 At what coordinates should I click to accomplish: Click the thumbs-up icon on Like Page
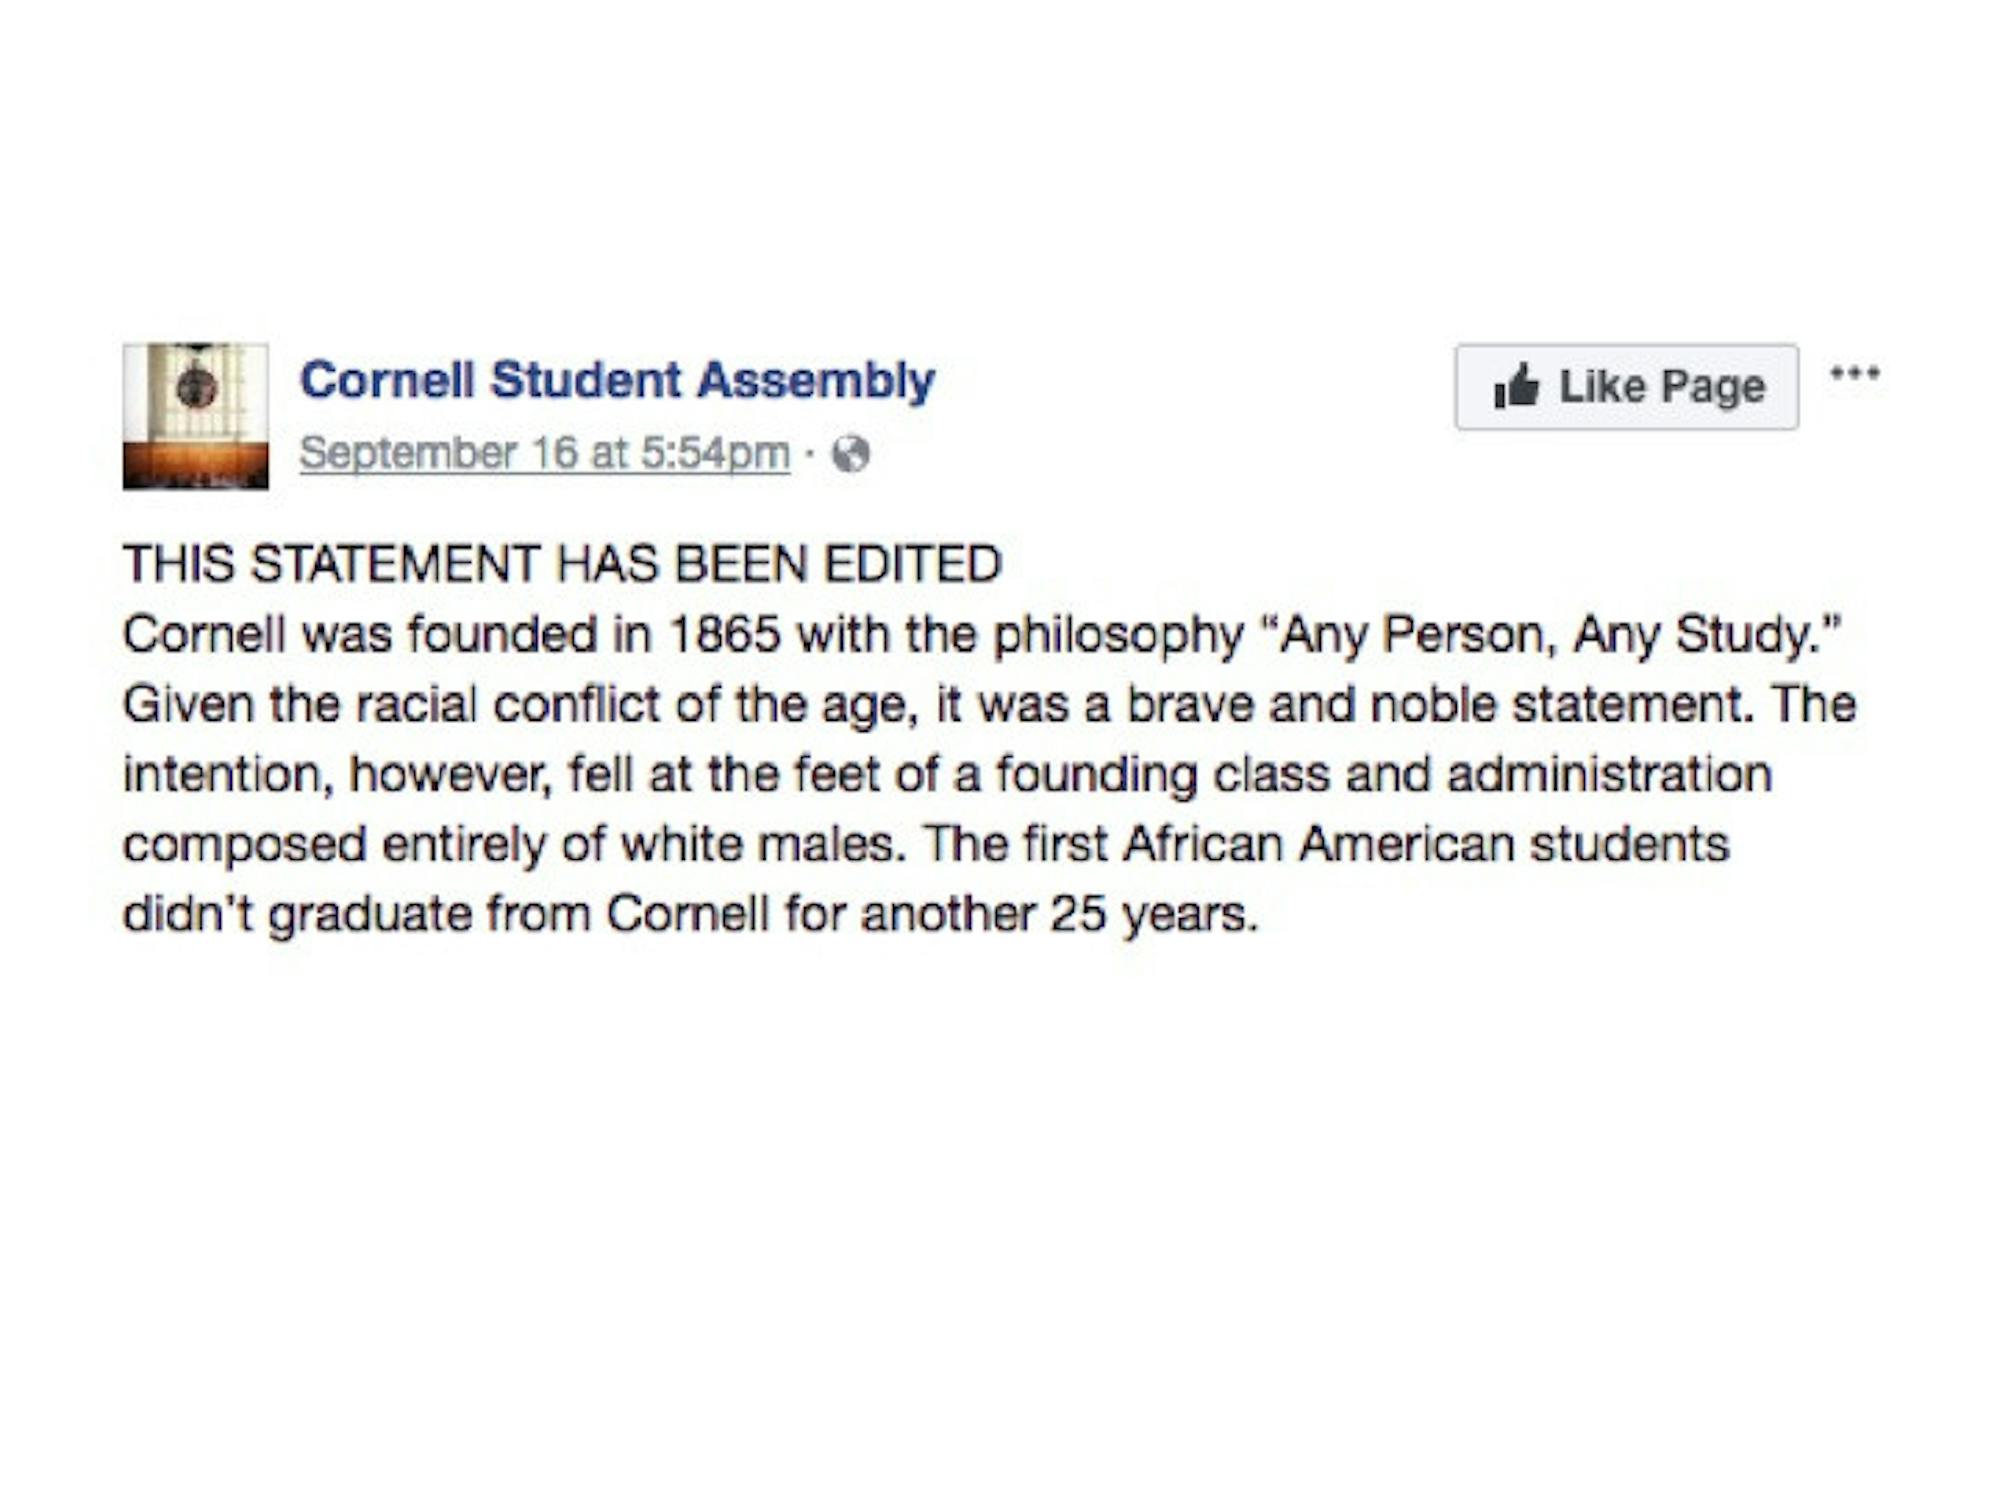pyautogui.click(x=1516, y=386)
